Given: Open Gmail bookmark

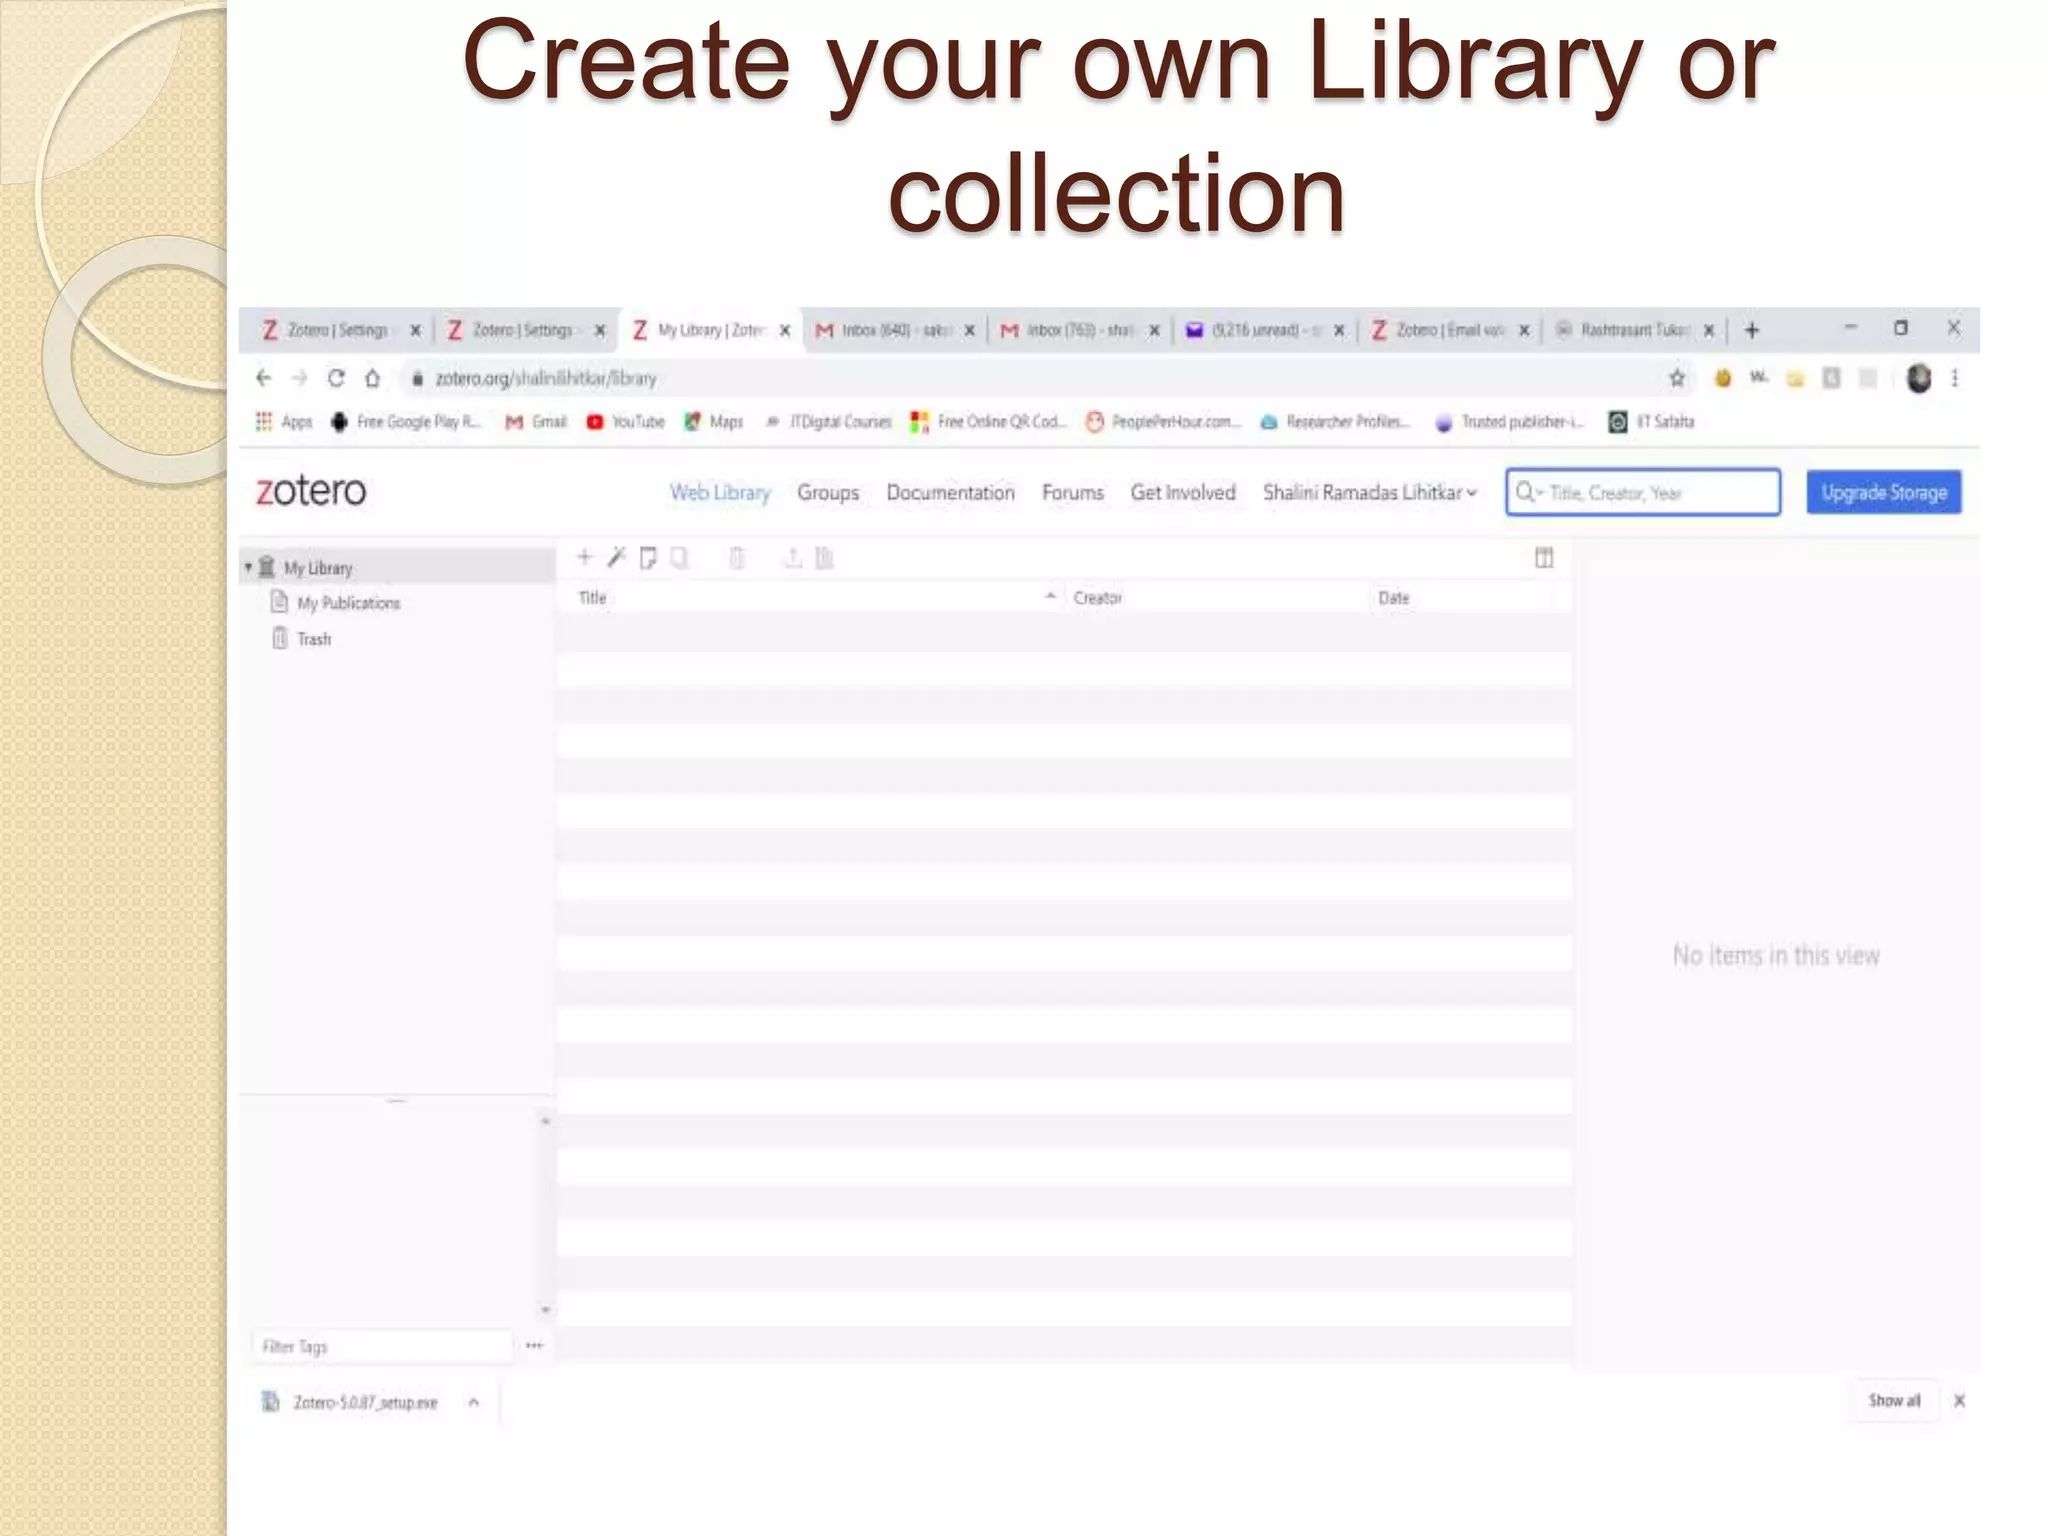Looking at the screenshot, I should (536, 422).
